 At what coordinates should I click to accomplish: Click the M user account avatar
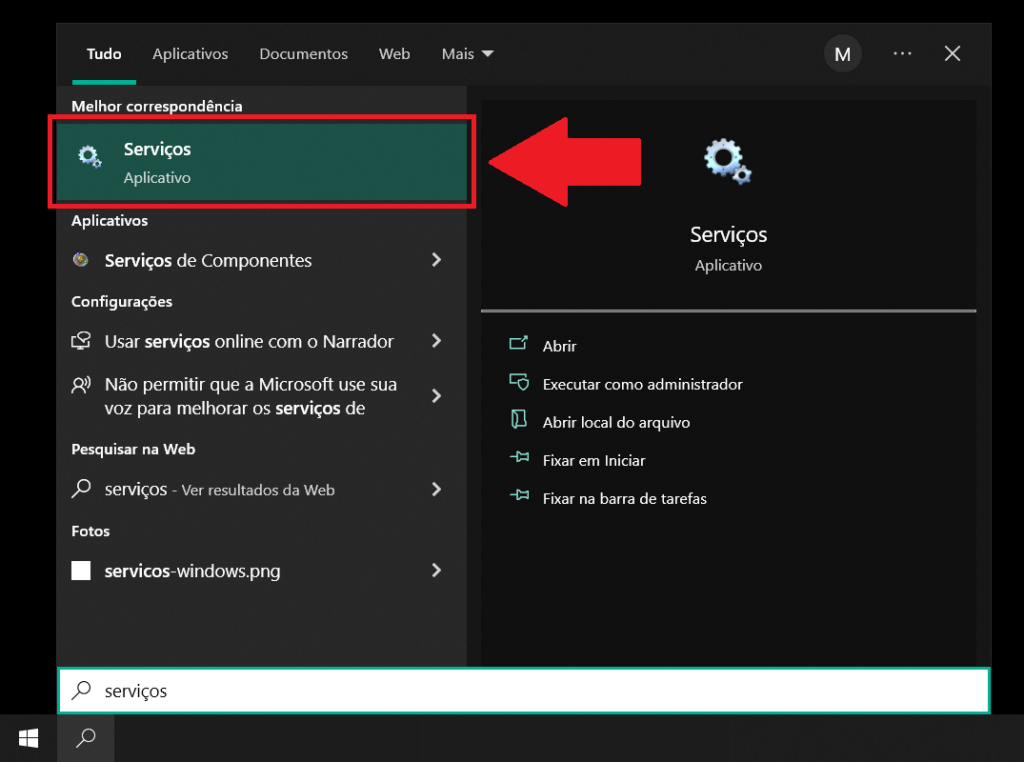[842, 54]
